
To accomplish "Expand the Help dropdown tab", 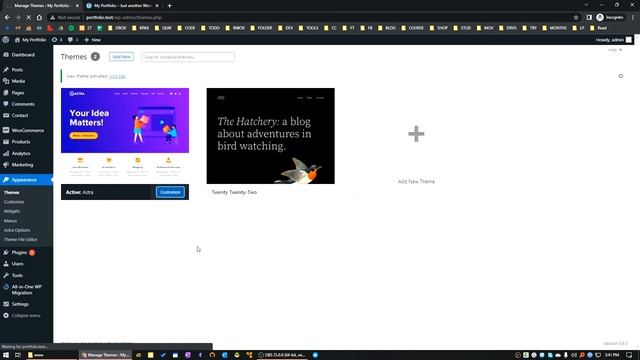I will (615, 50).
